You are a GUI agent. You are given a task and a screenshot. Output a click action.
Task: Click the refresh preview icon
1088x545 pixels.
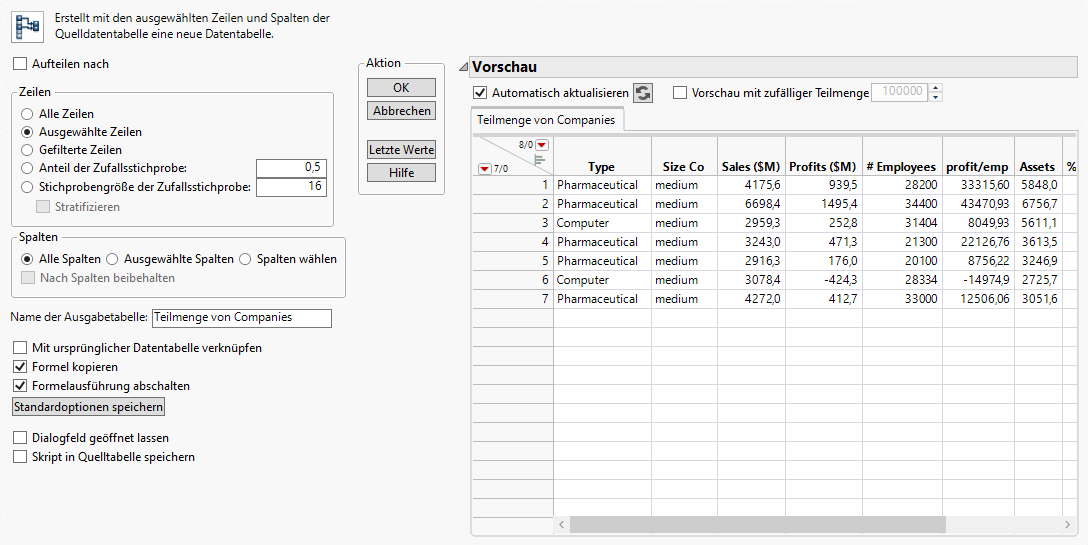tap(643, 93)
